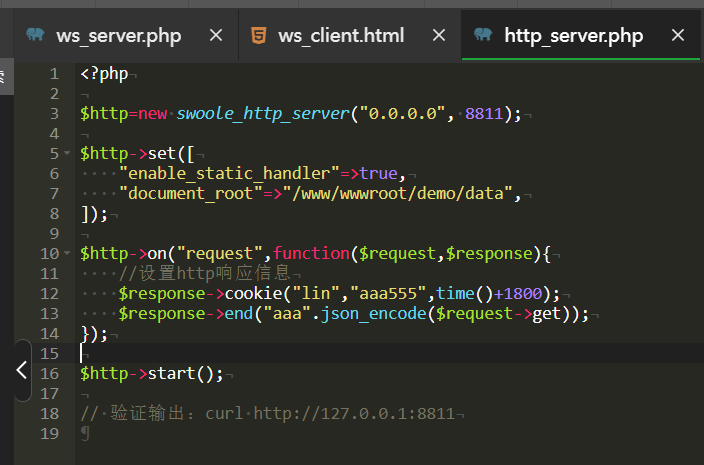Click the PHP elephant icon on http_server.php tab
Image resolution: width=704 pixels, height=465 pixels.
[483, 34]
